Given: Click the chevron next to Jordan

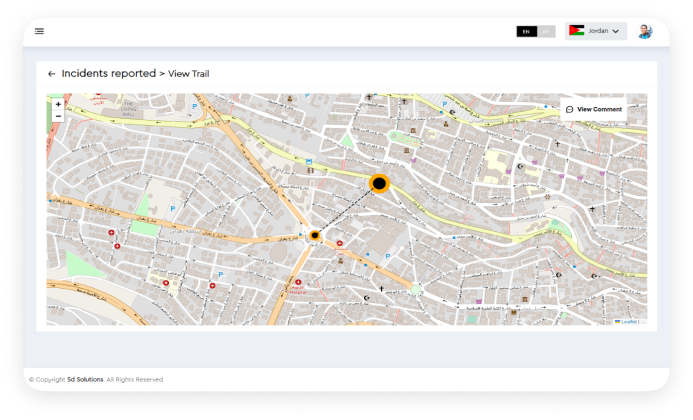Looking at the screenshot, I should coord(616,31).
